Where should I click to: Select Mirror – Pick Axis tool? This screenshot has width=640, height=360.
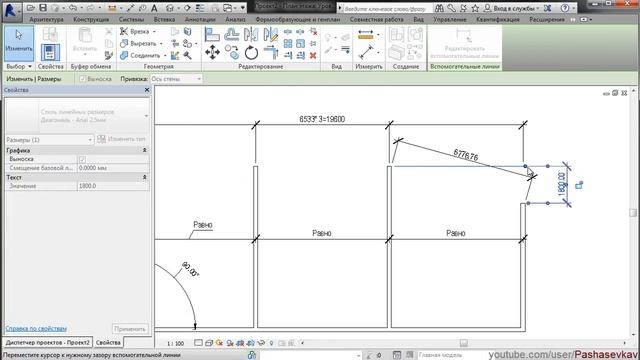[251, 35]
